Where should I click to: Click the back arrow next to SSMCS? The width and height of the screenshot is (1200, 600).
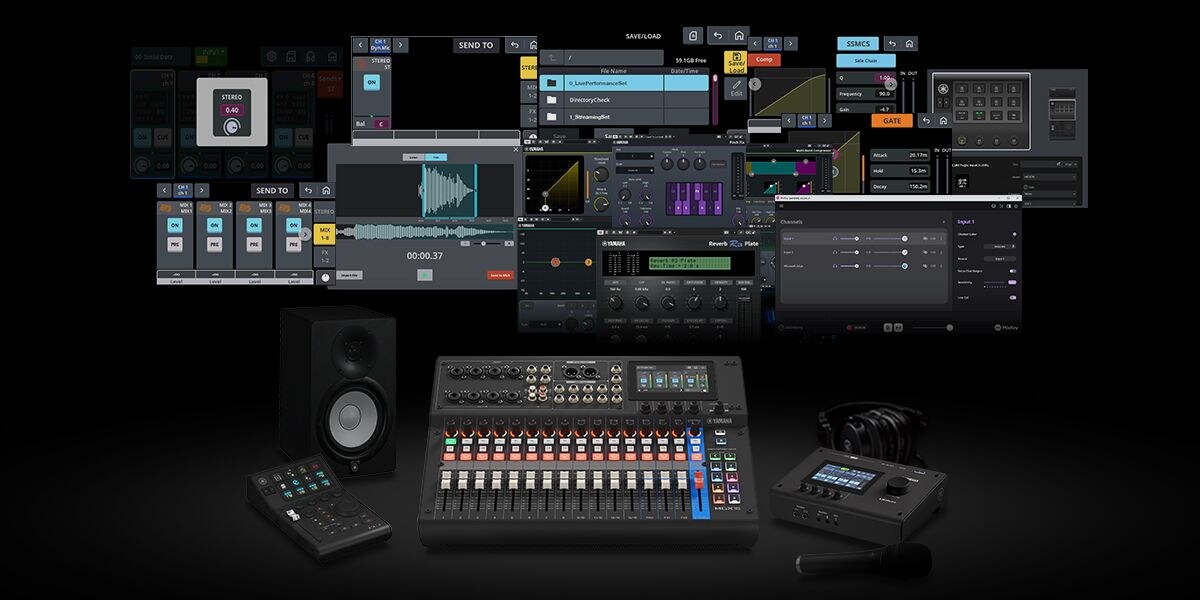pyautogui.click(x=890, y=44)
